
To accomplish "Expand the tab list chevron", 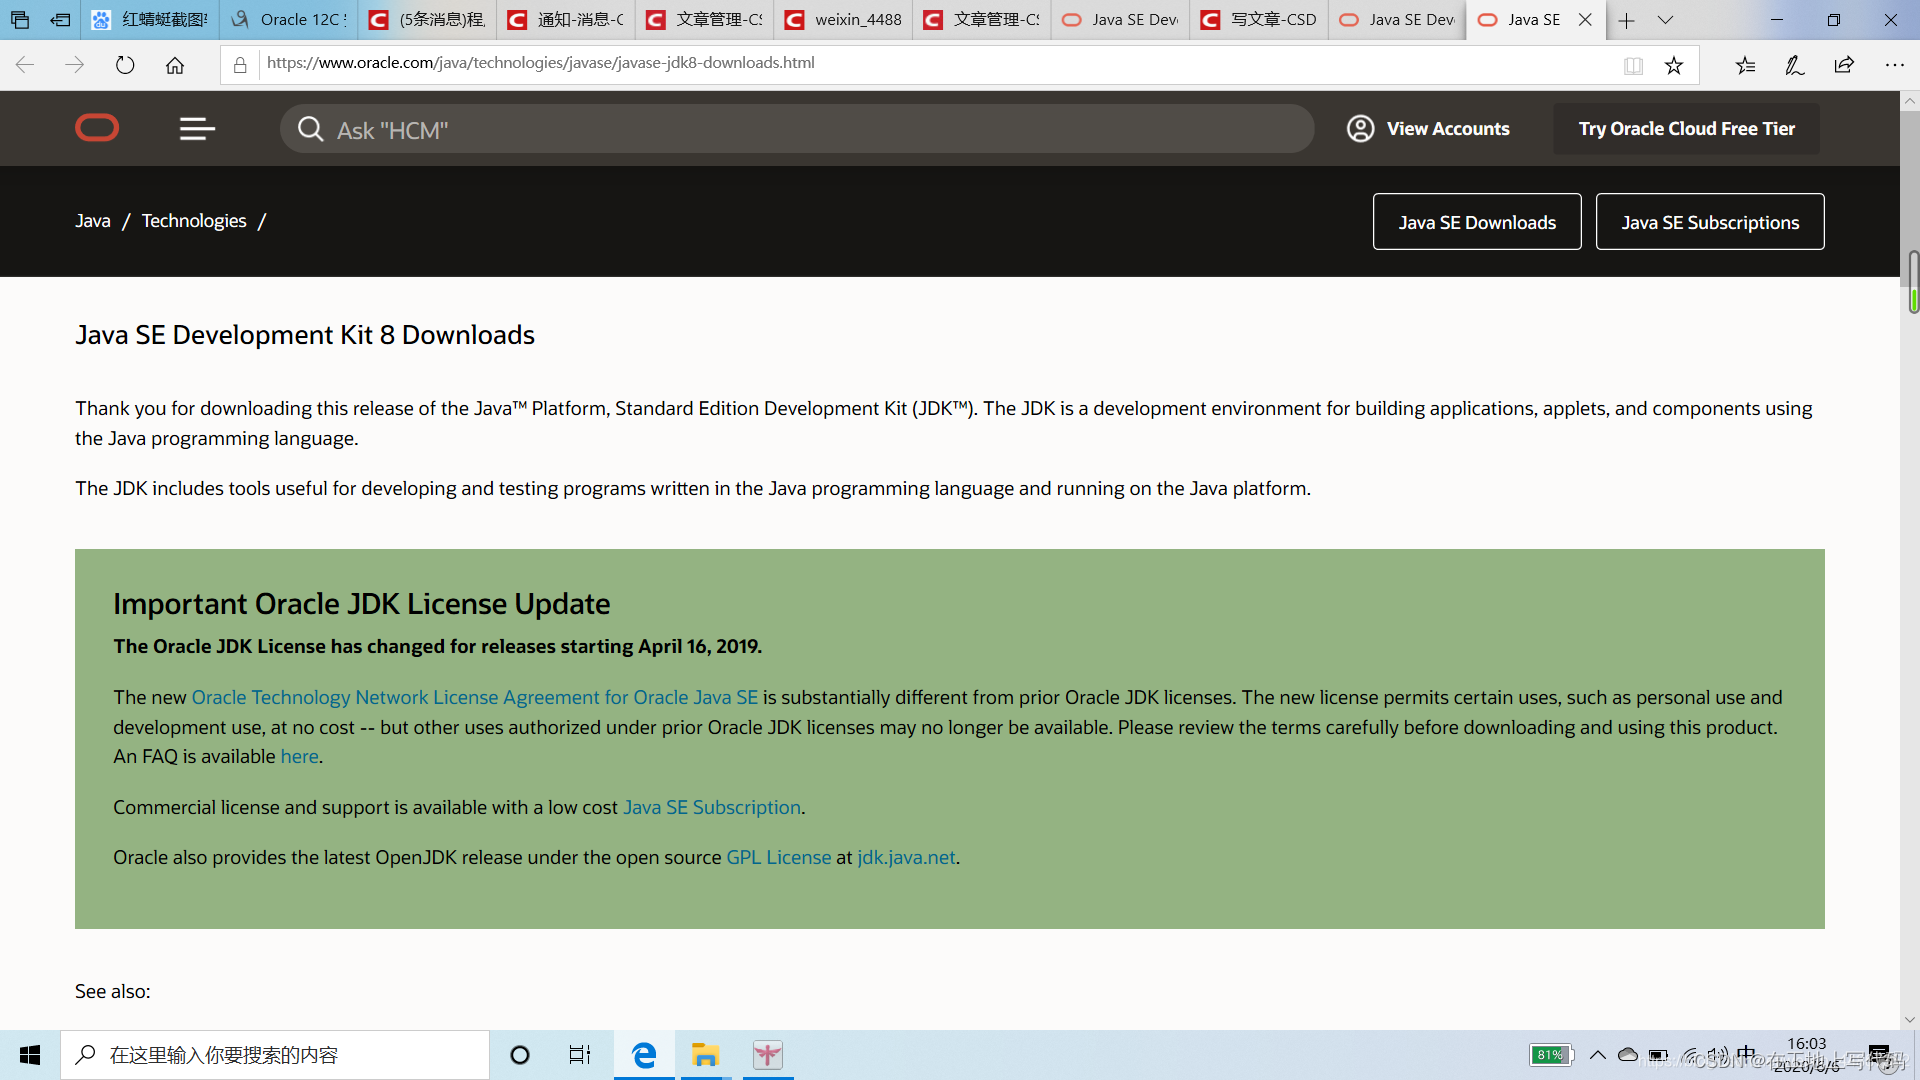I will tap(1665, 20).
